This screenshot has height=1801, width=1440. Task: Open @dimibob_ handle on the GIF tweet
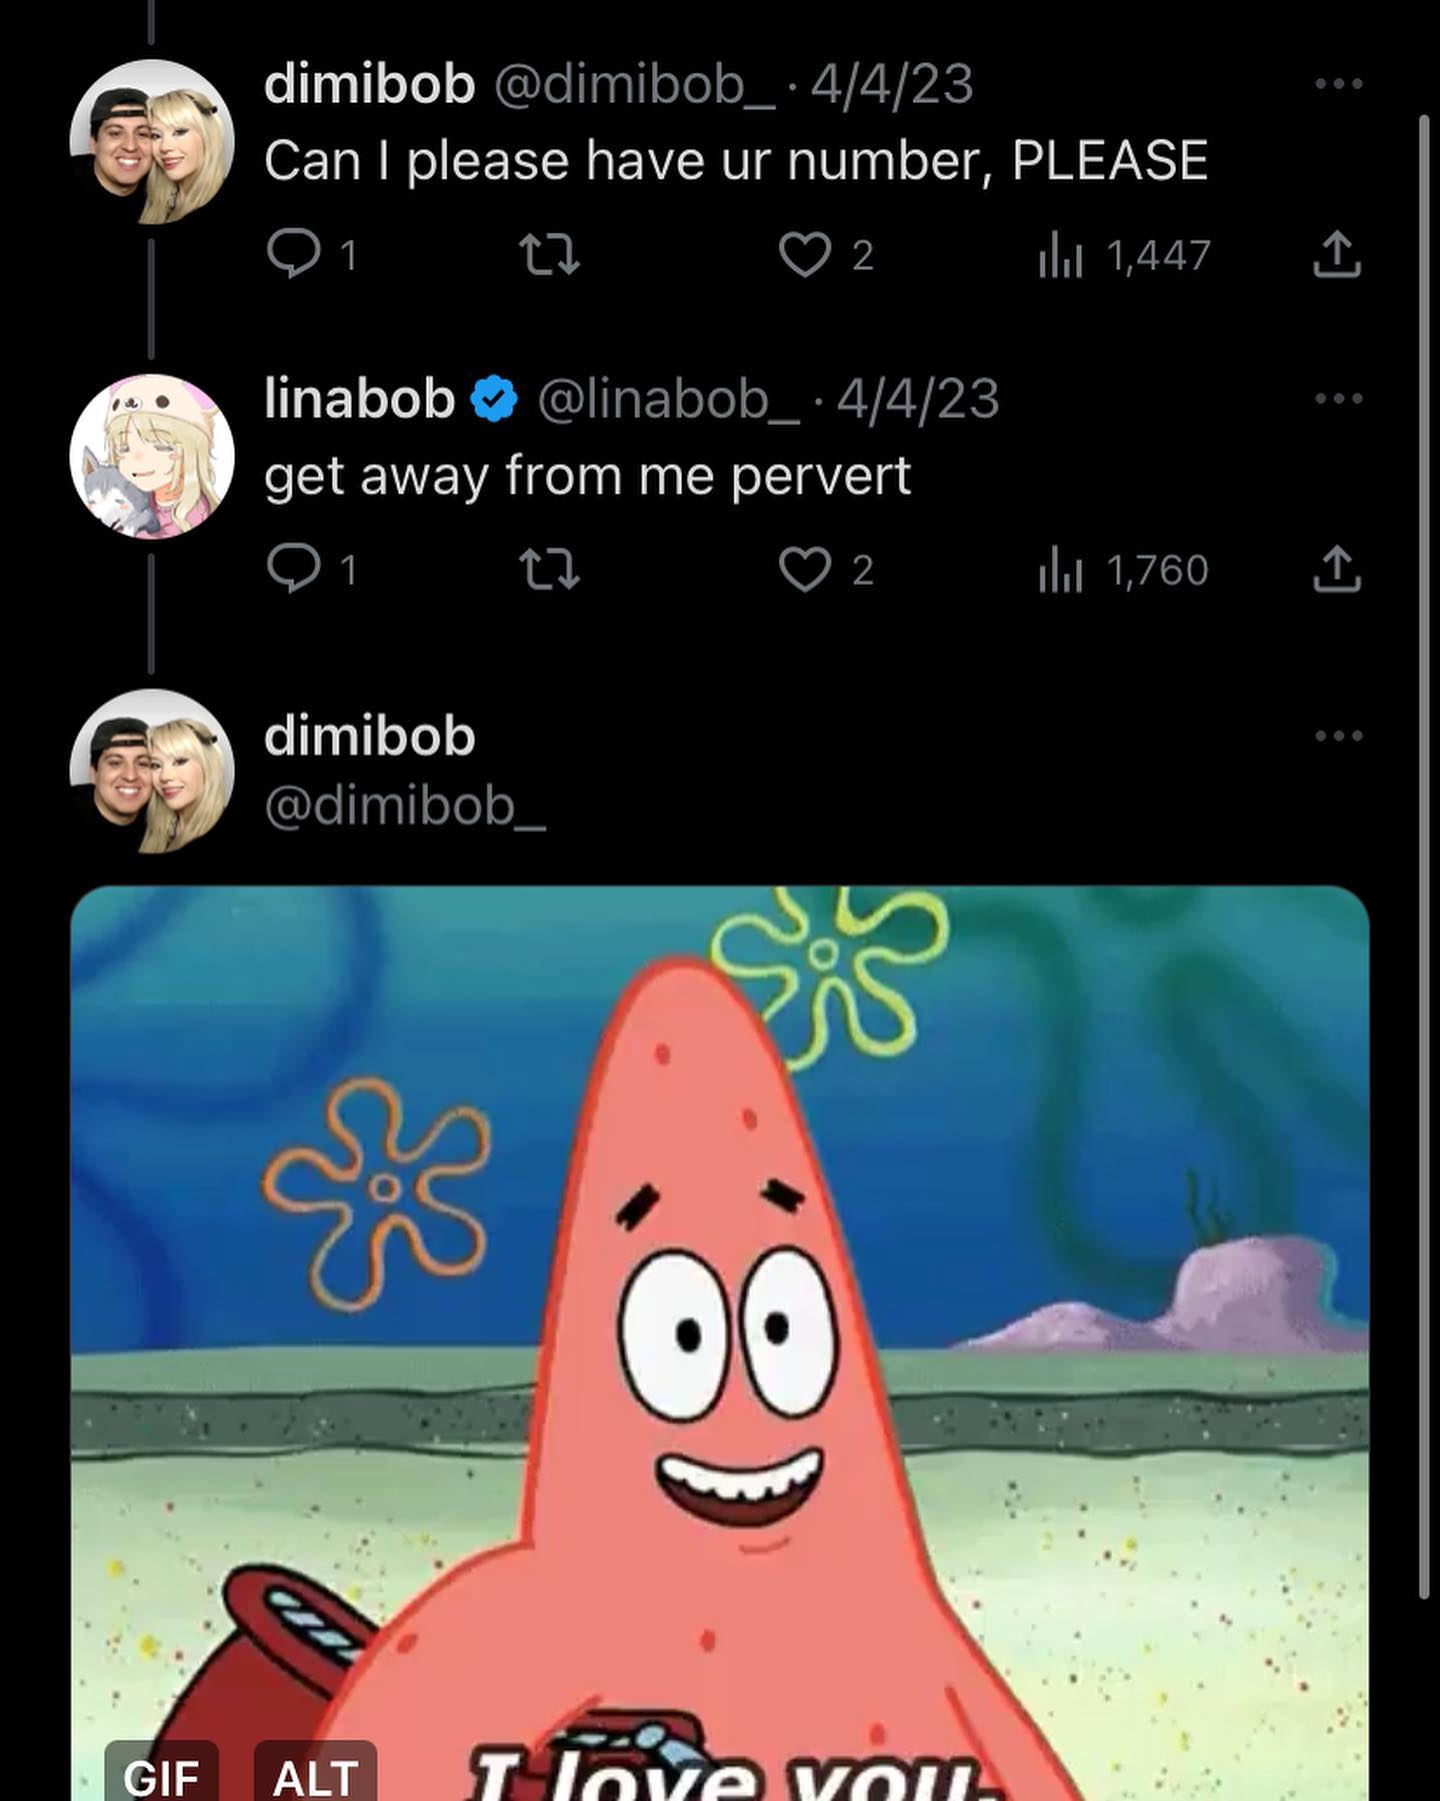tap(405, 805)
